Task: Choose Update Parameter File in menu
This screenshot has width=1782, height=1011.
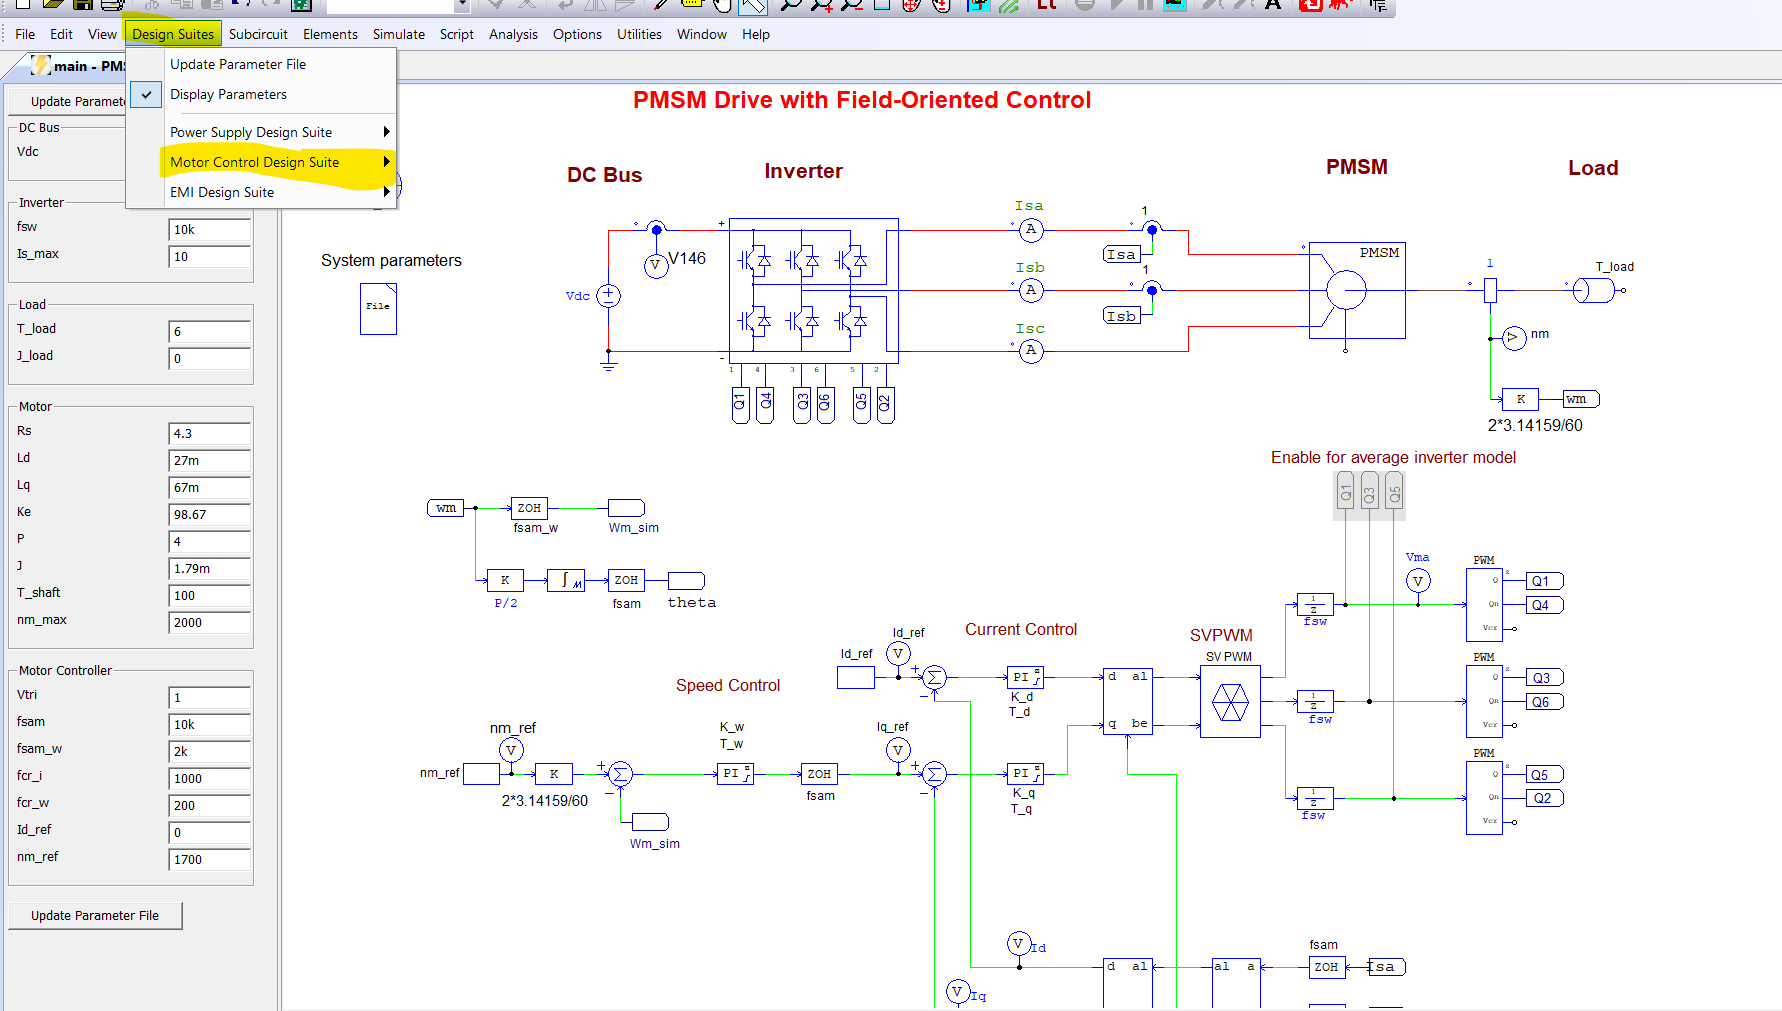Action: tap(238, 64)
